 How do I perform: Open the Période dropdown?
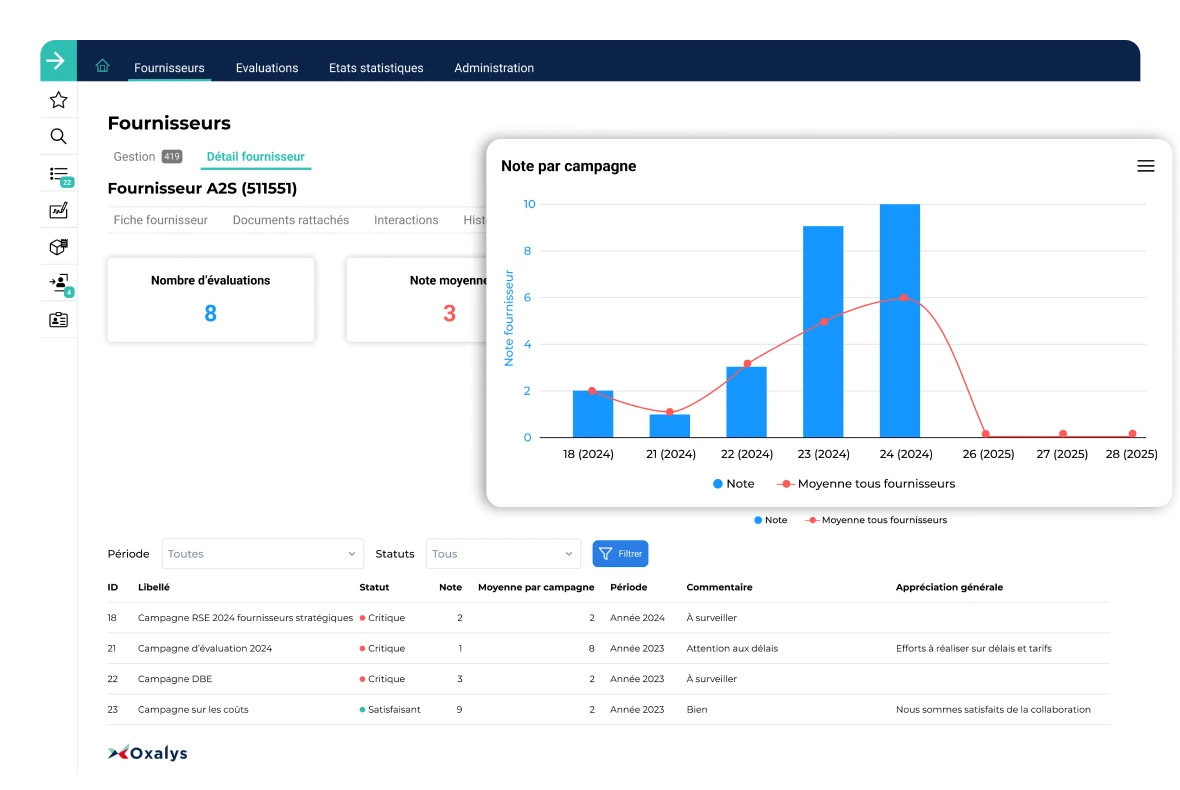[x=262, y=554]
